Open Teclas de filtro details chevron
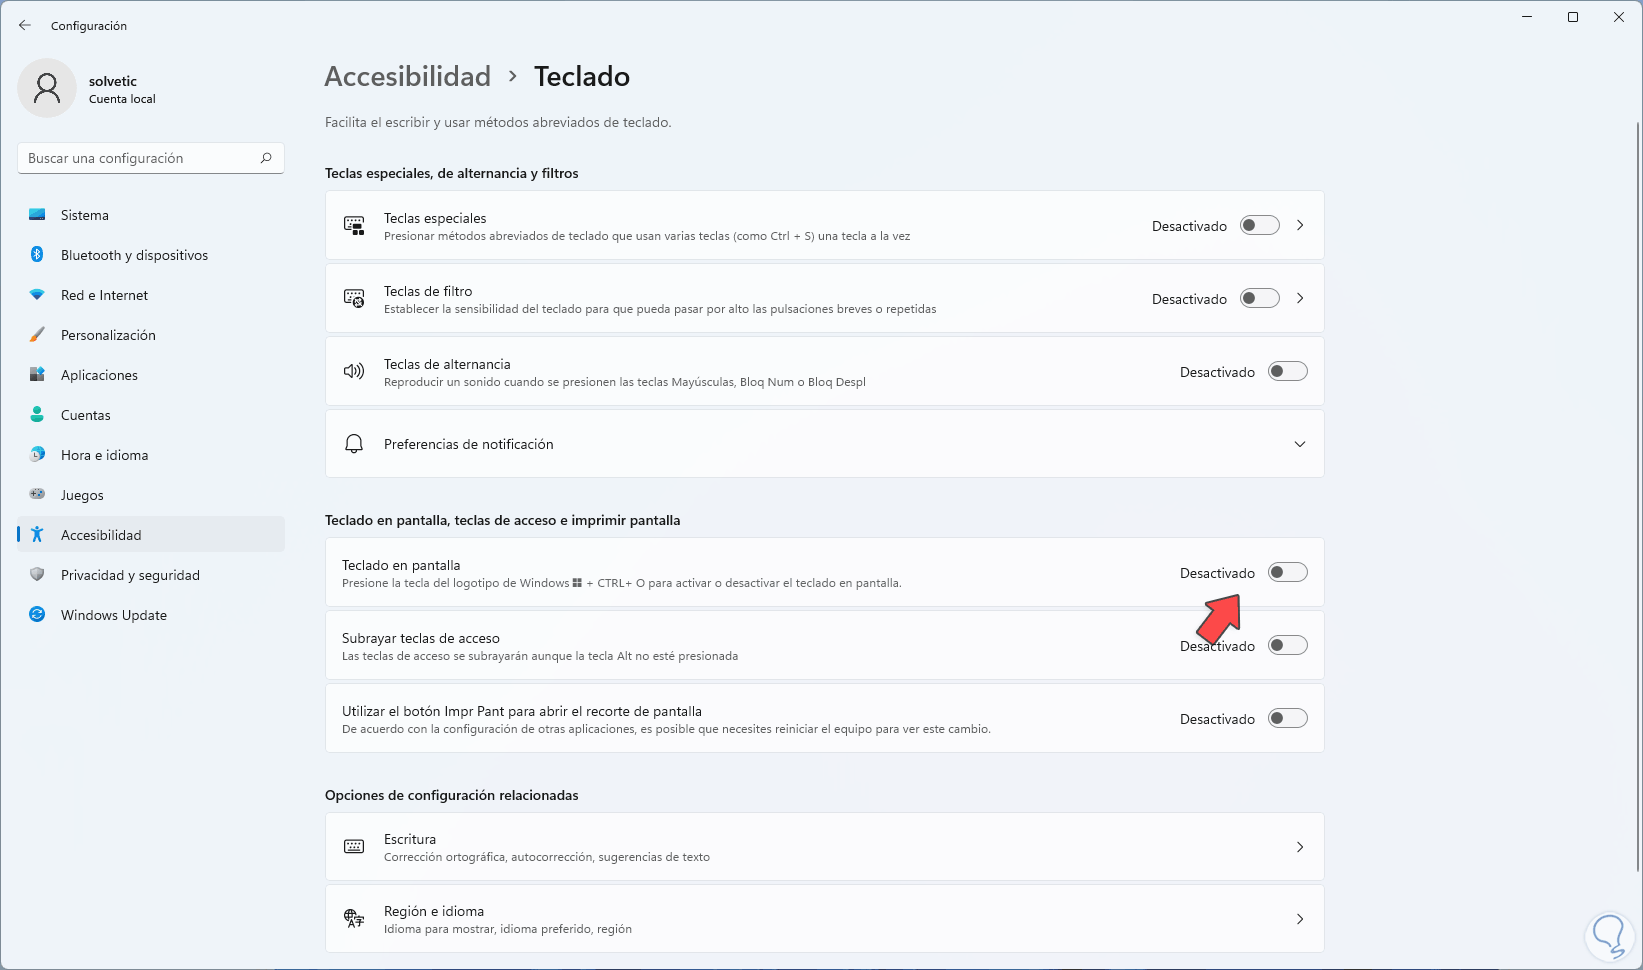The width and height of the screenshot is (1643, 970). coord(1300,298)
